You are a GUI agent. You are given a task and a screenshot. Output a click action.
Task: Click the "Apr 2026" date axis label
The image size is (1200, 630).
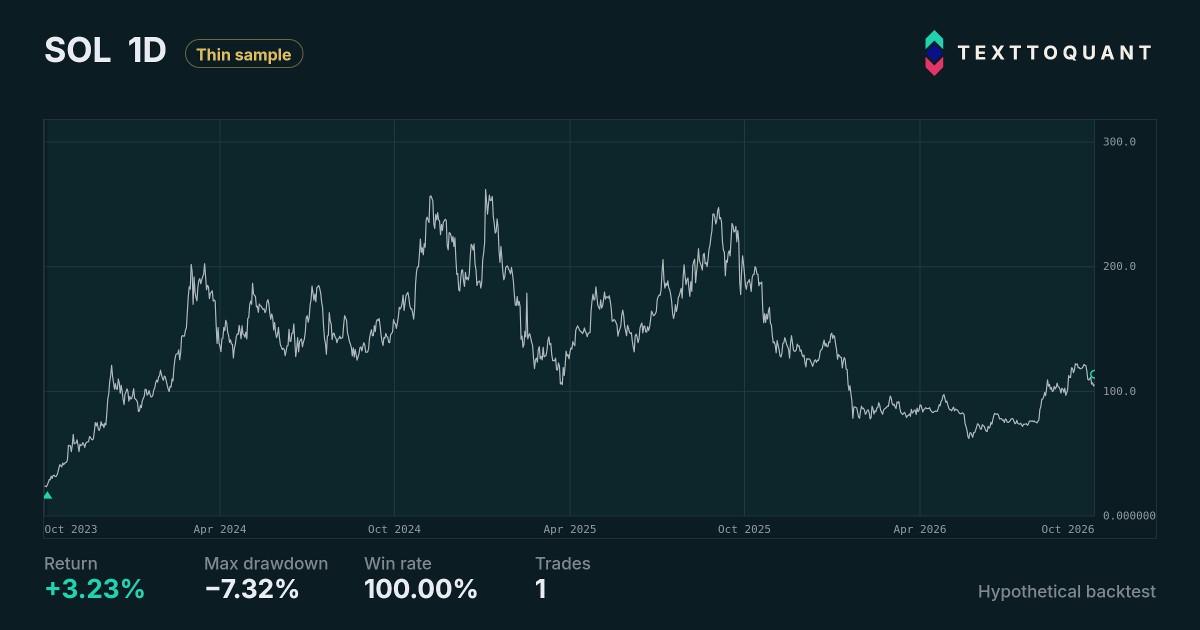(920, 529)
